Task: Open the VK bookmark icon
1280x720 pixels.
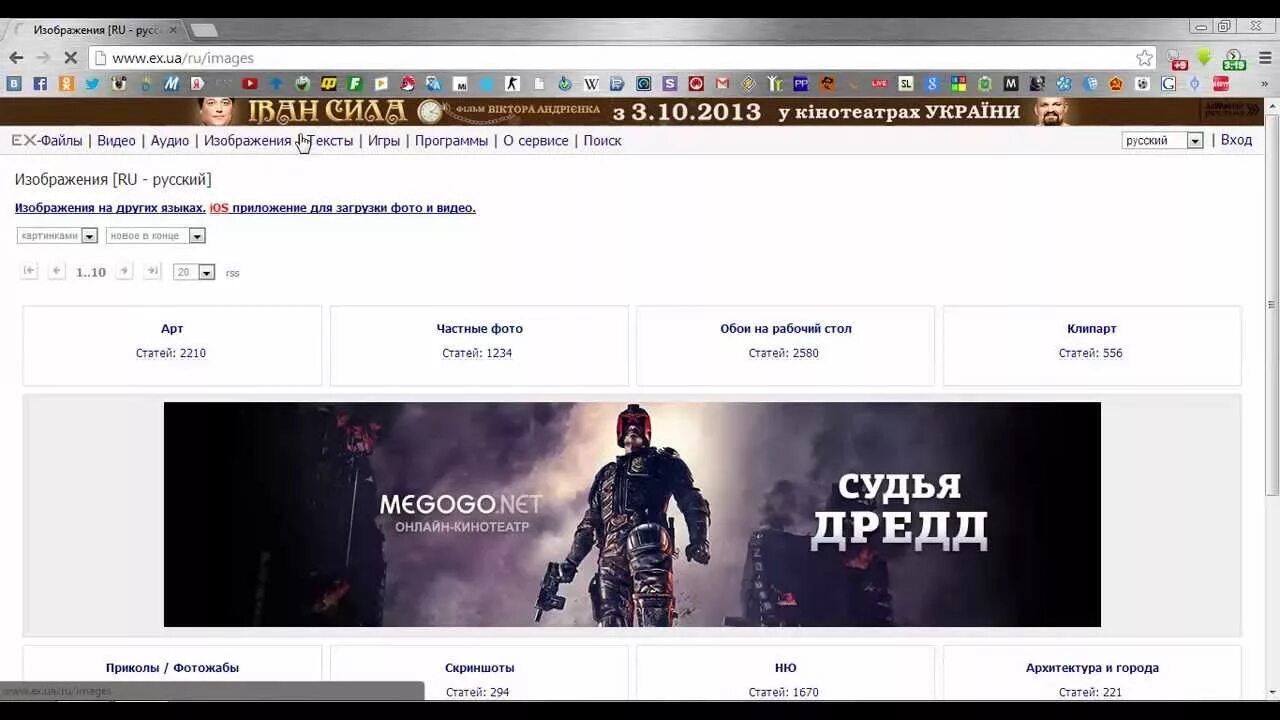Action: (x=14, y=84)
